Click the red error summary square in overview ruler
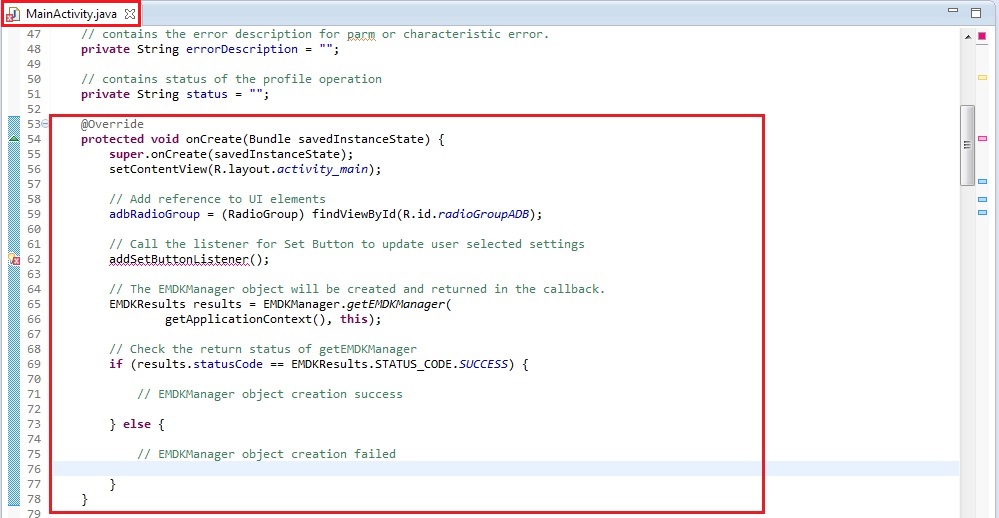999x518 pixels. [x=982, y=37]
